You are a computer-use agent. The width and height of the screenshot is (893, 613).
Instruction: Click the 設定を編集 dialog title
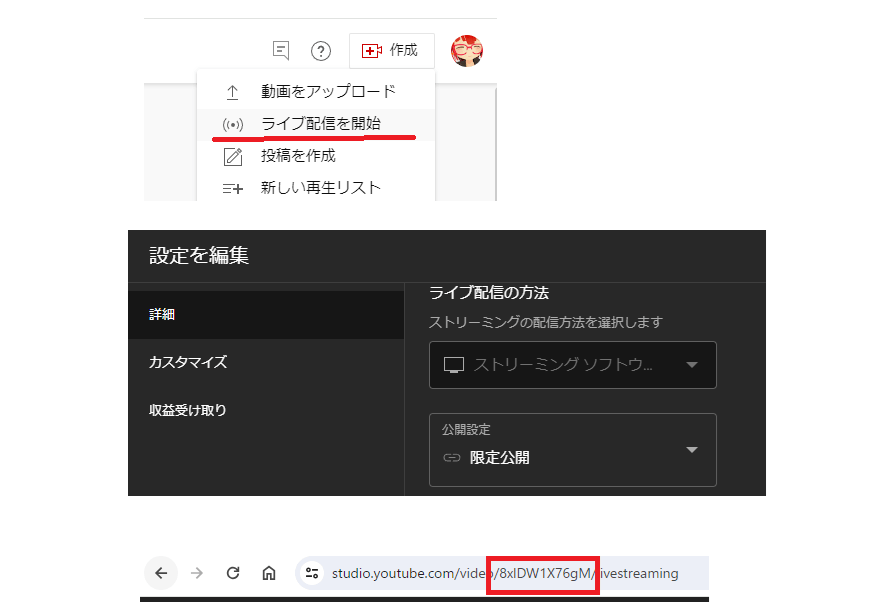pos(199,255)
